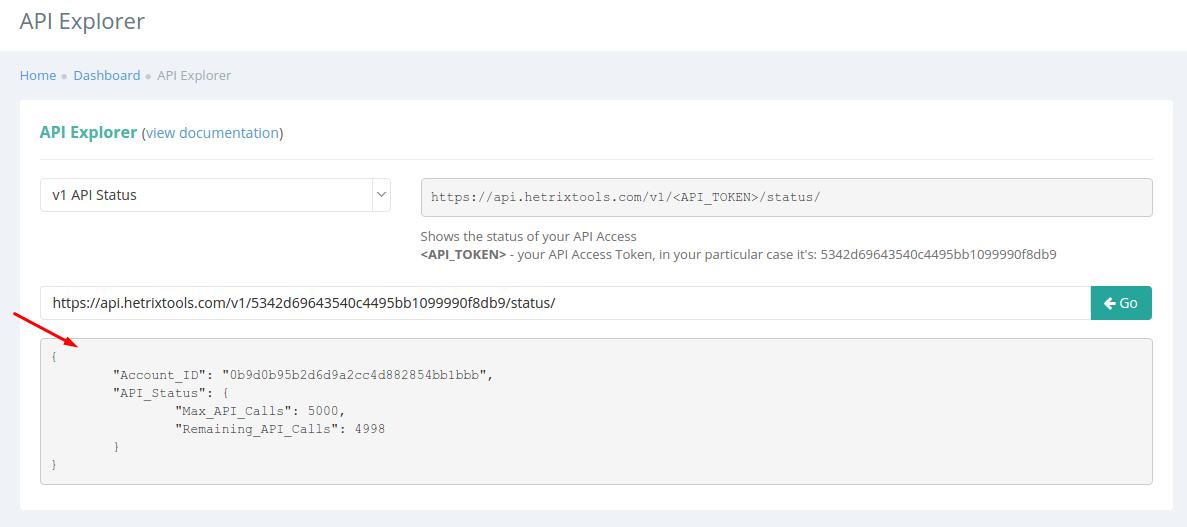1187x527 pixels.
Task: Click the bold <API_TOKEN> label
Action: (463, 254)
